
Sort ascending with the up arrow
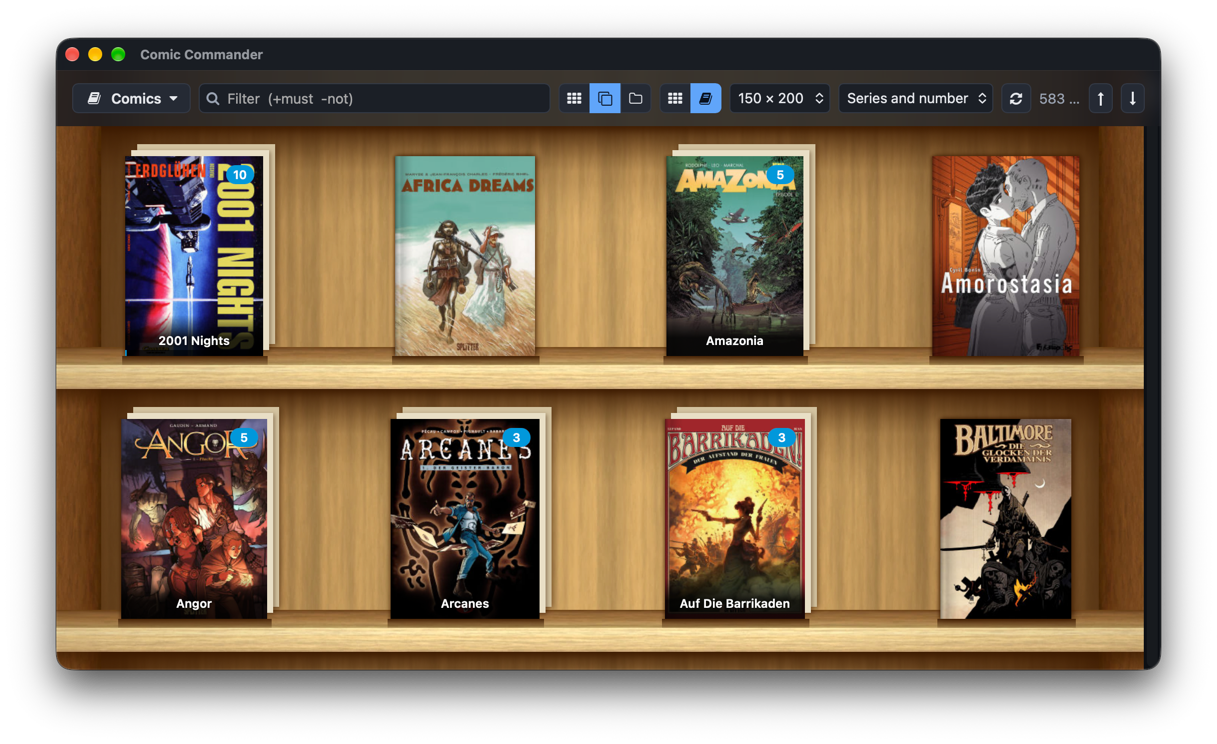click(1101, 98)
